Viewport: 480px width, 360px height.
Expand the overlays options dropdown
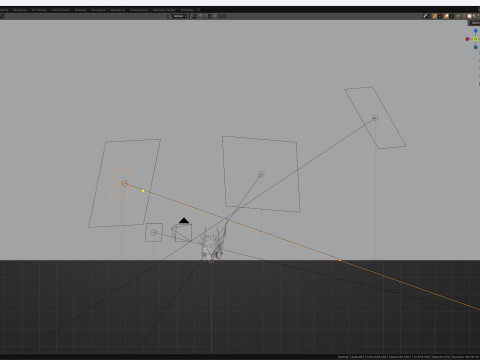[451, 16]
